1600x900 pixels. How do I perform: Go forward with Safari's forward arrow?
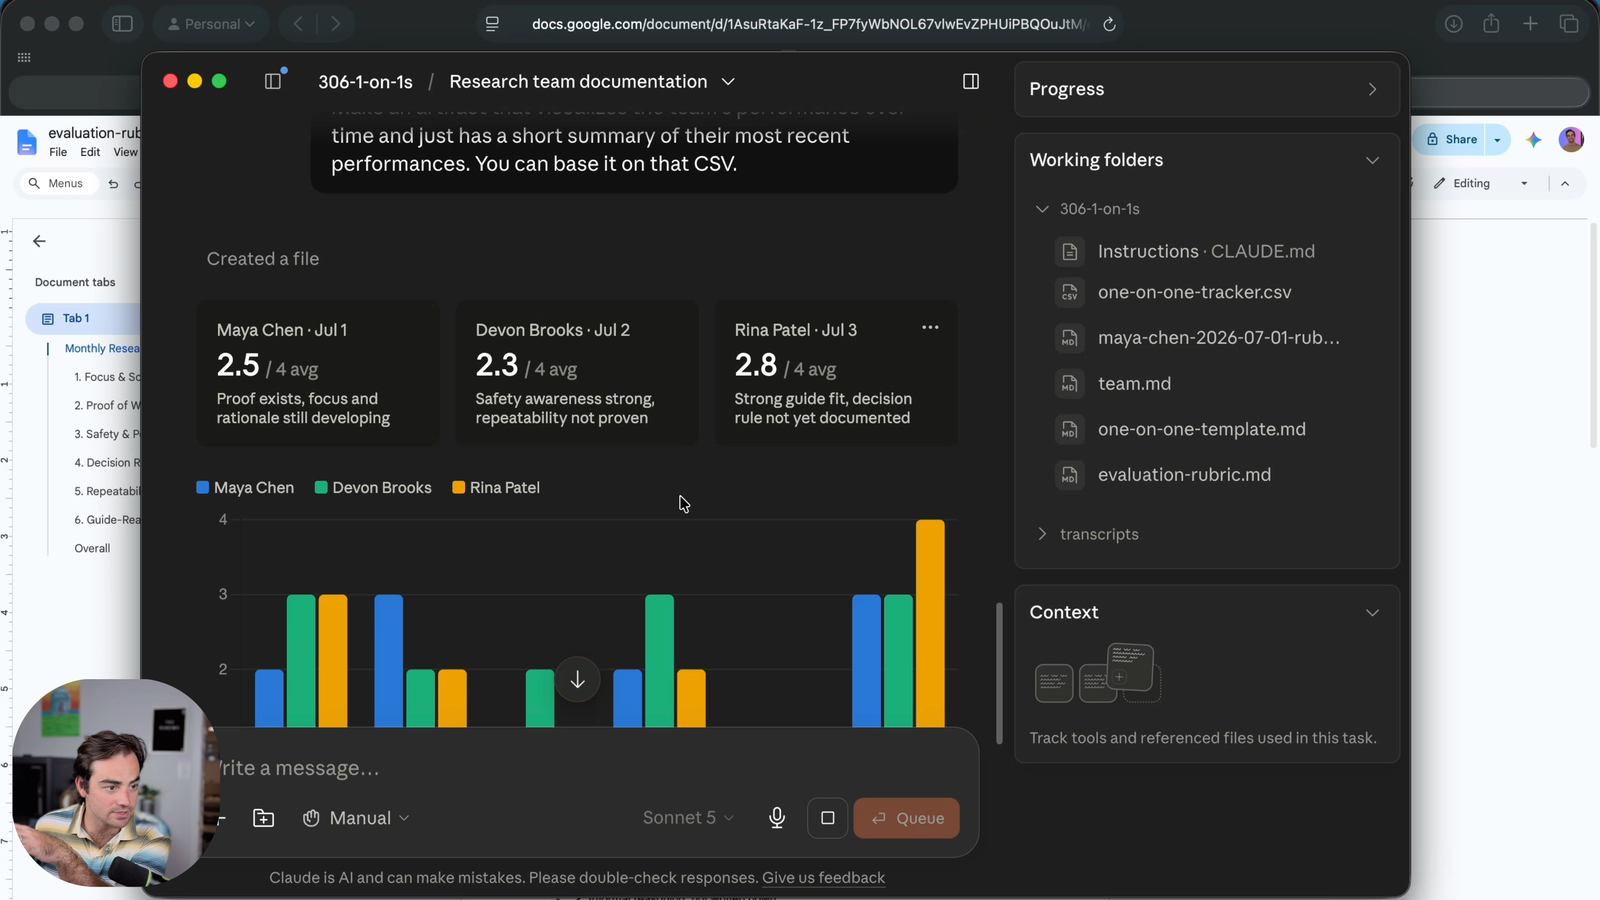coord(335,24)
